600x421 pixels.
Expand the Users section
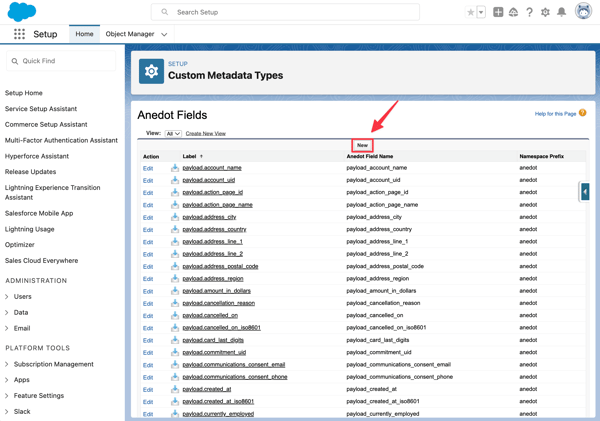pos(7,297)
